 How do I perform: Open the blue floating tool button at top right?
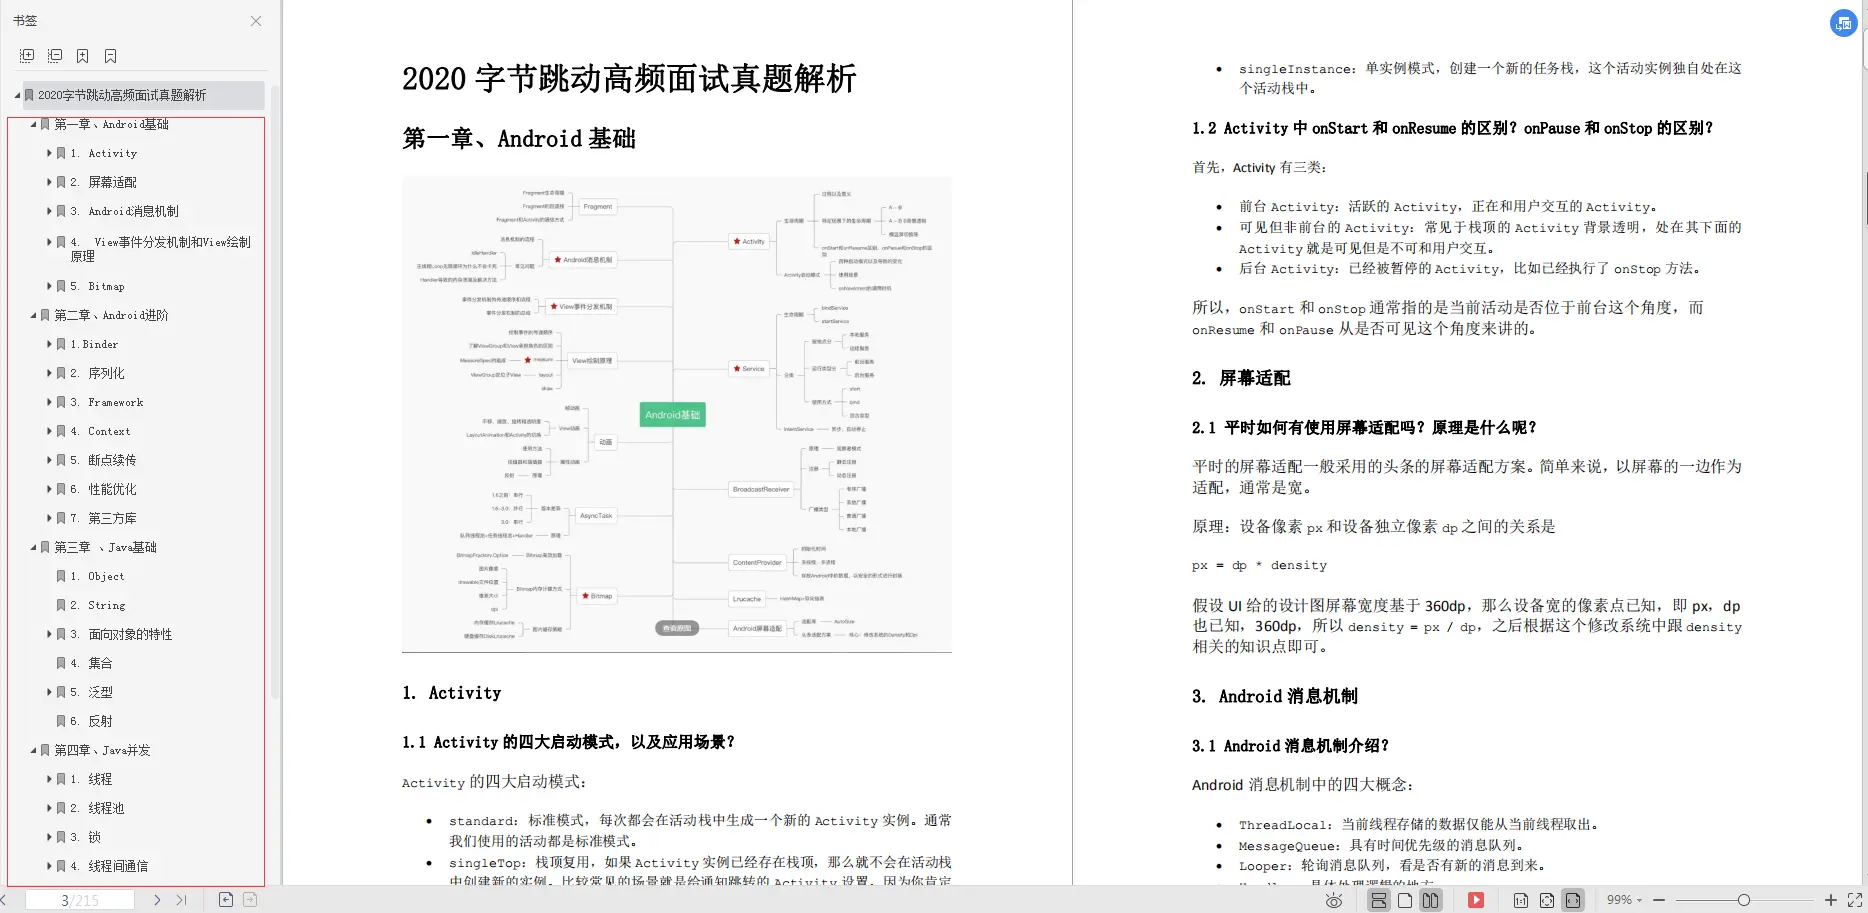tap(1843, 23)
